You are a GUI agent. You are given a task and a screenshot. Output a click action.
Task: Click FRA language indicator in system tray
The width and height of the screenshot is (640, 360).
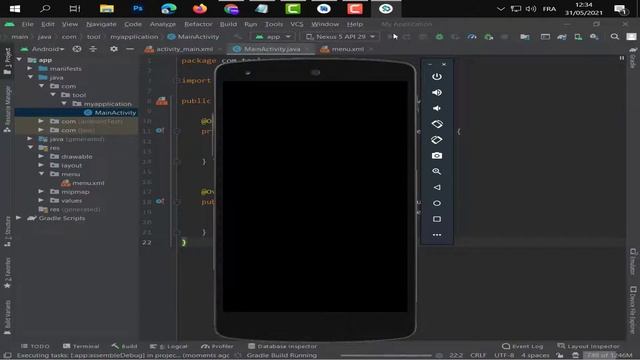pyautogui.click(x=549, y=9)
